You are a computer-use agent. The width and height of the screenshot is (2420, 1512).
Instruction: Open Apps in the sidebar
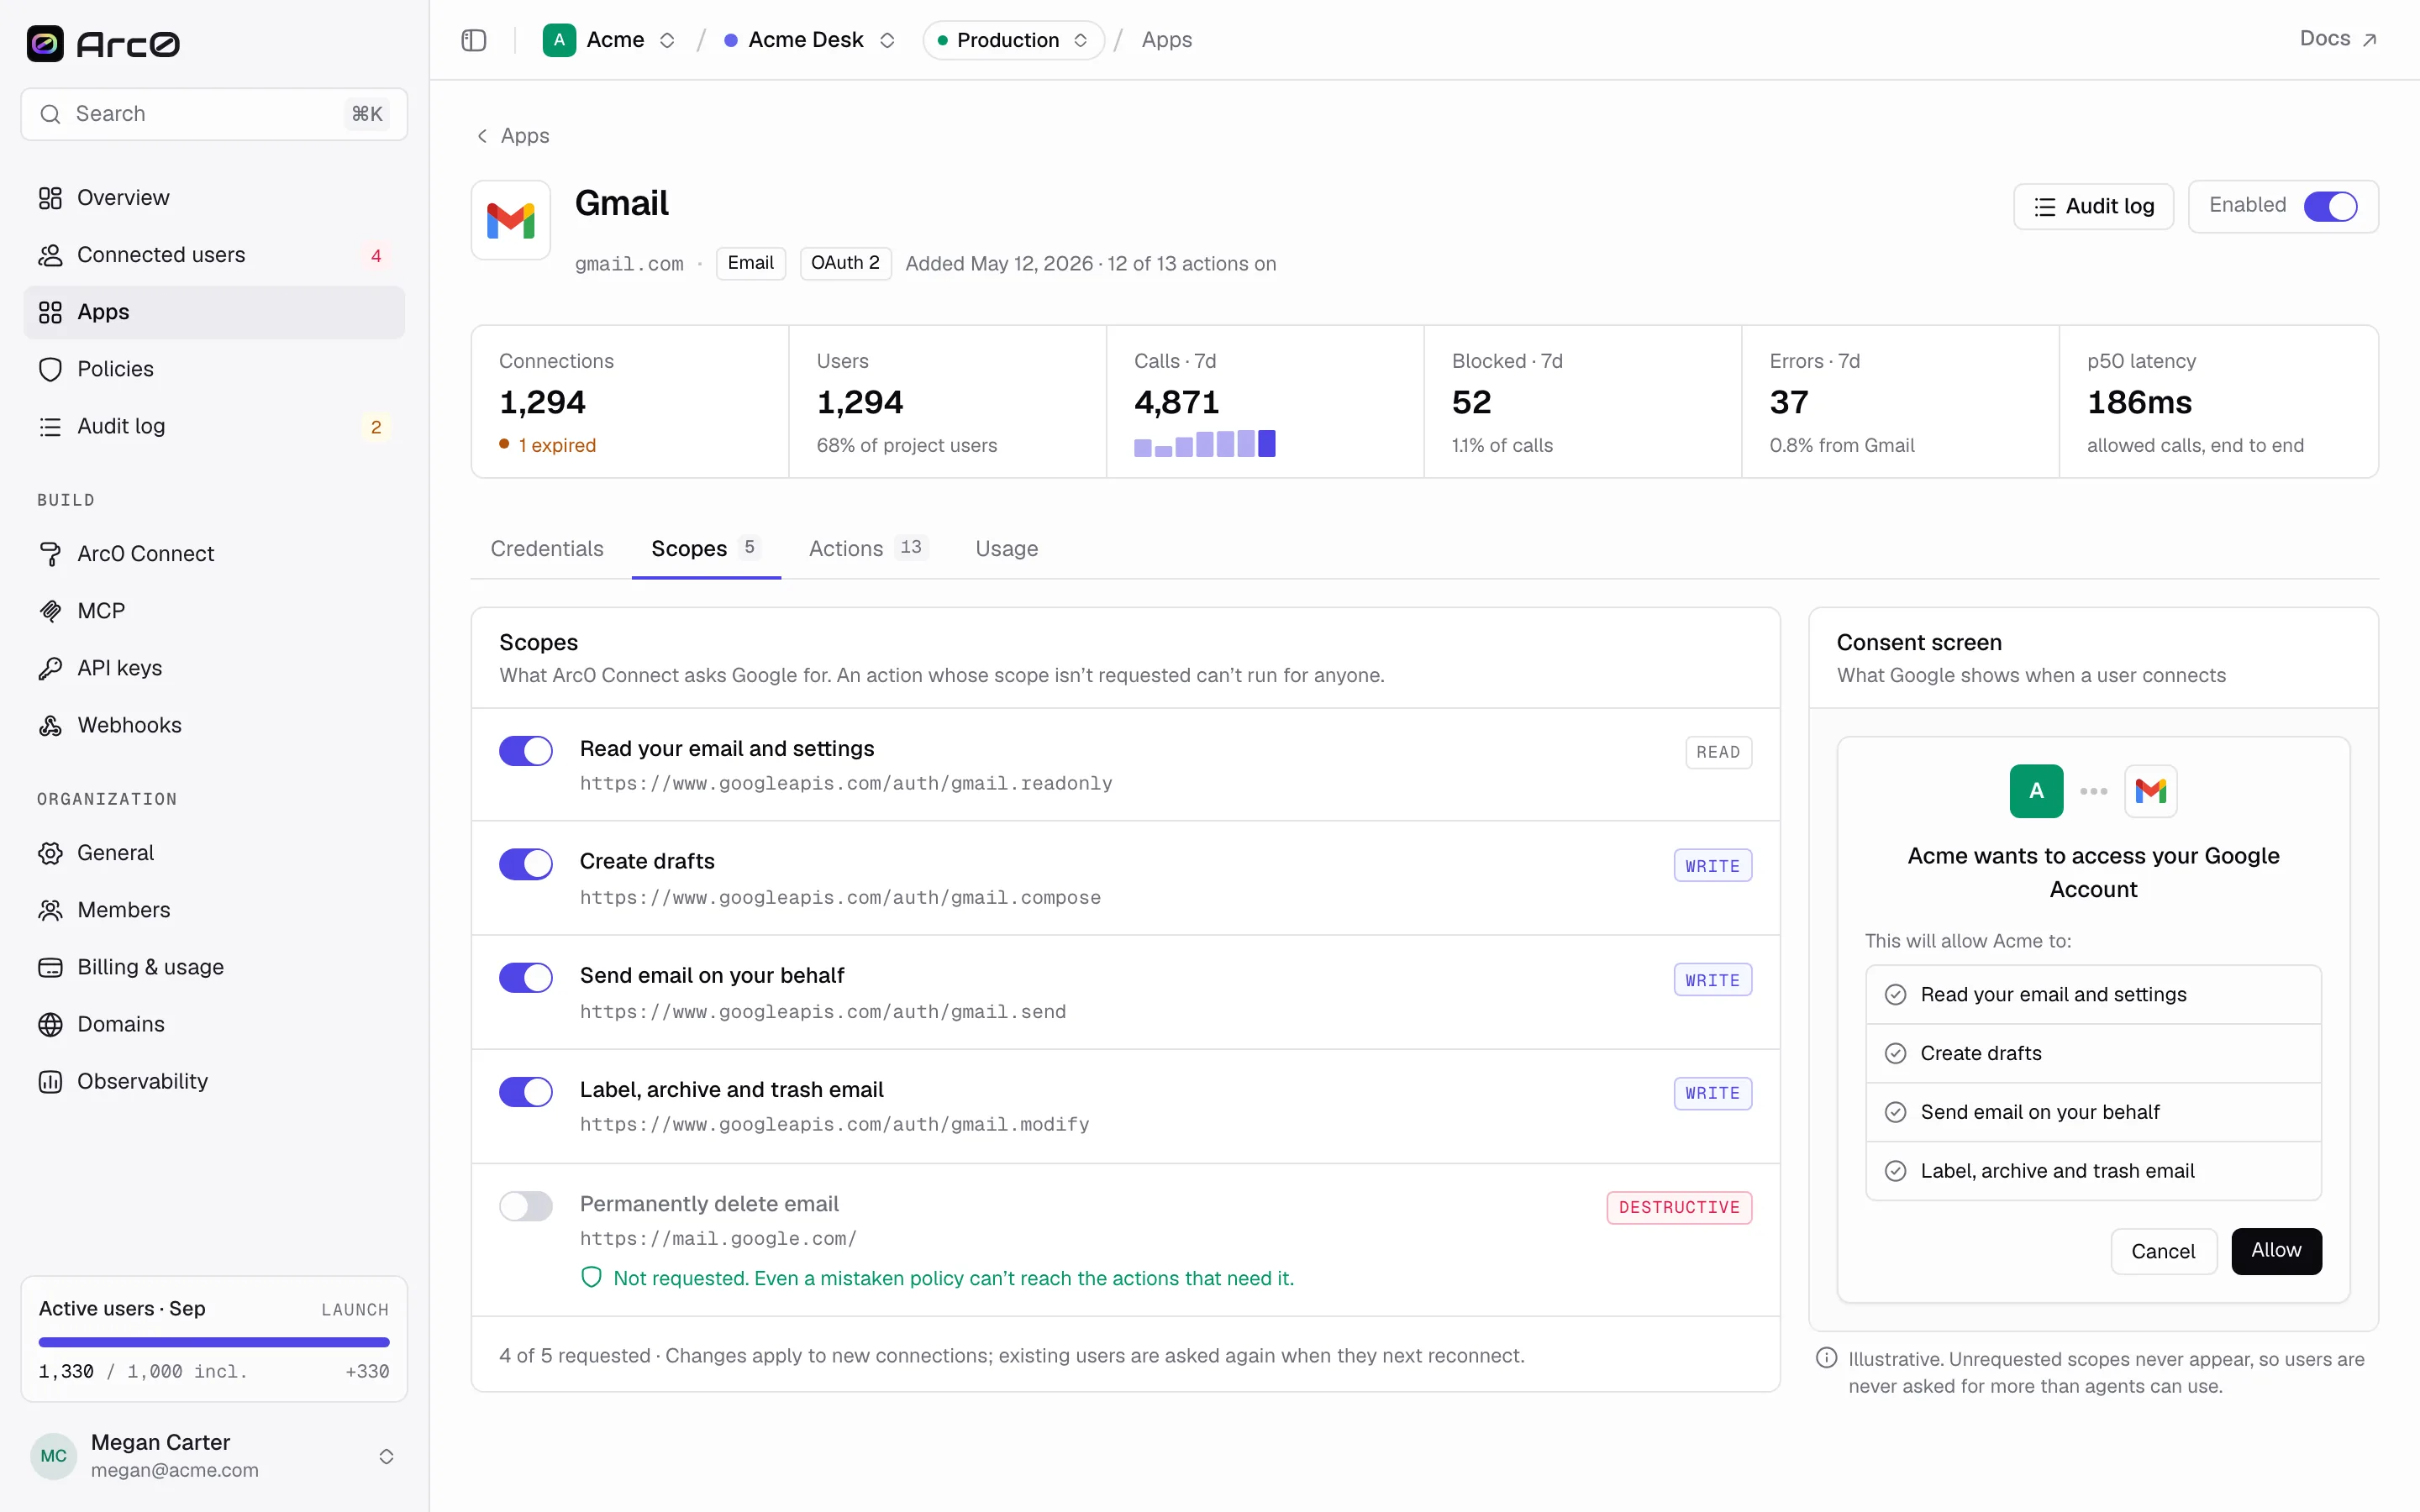[x=214, y=312]
